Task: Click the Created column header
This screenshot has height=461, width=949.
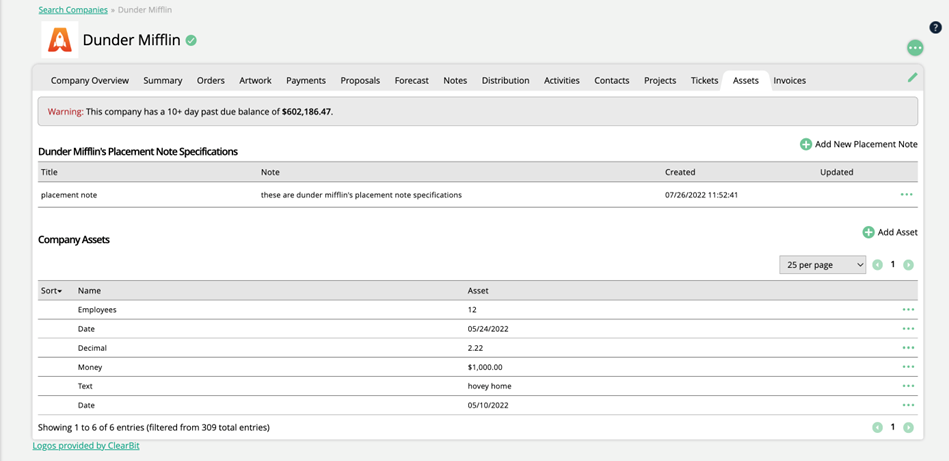Action: click(x=680, y=172)
